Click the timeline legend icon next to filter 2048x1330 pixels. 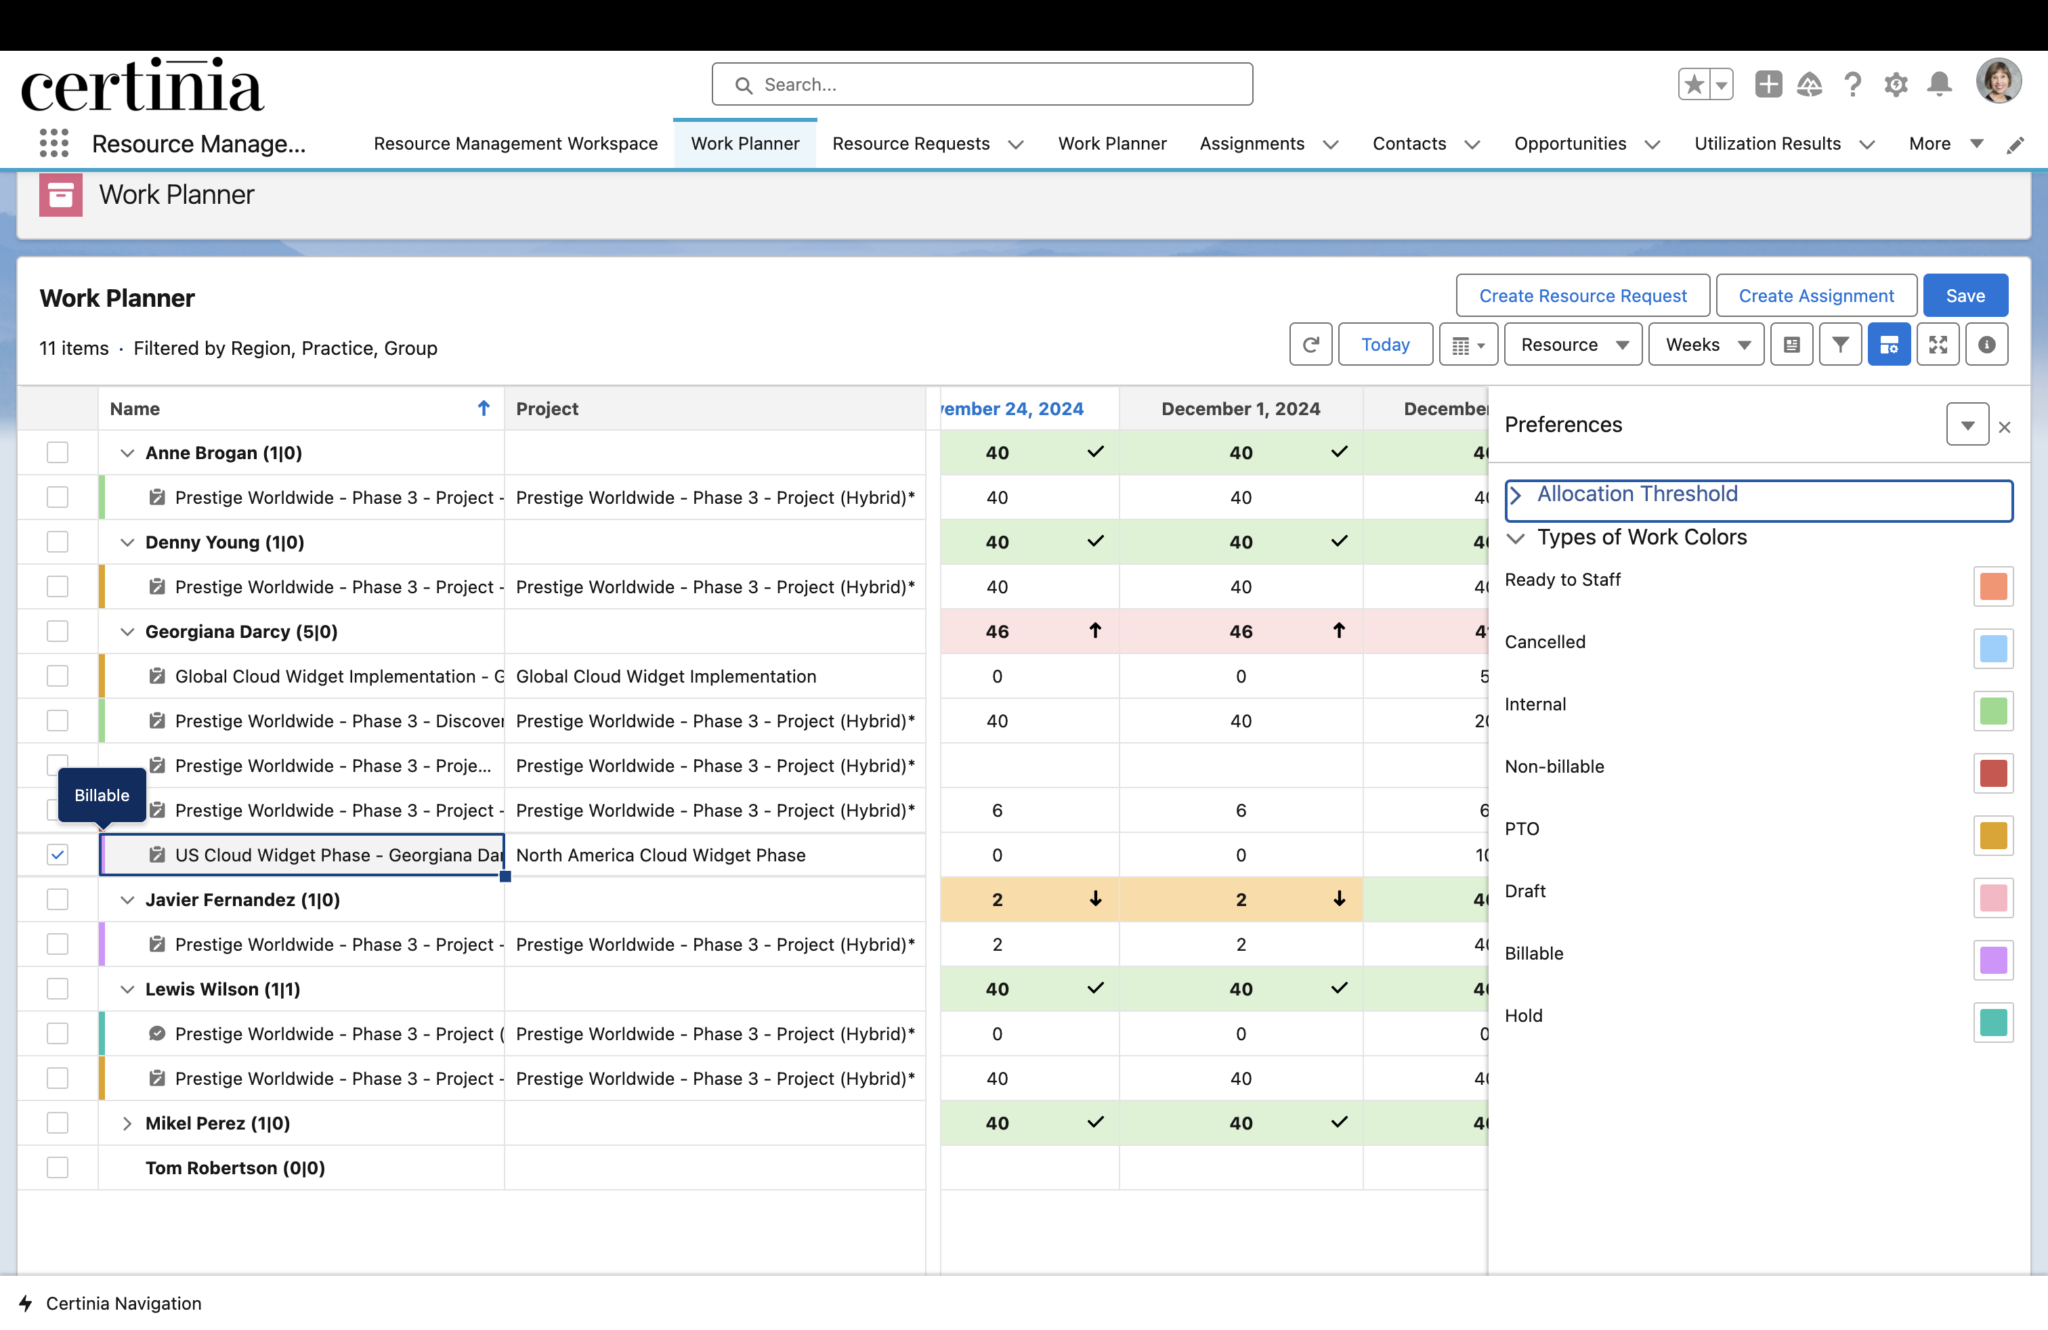point(1791,344)
